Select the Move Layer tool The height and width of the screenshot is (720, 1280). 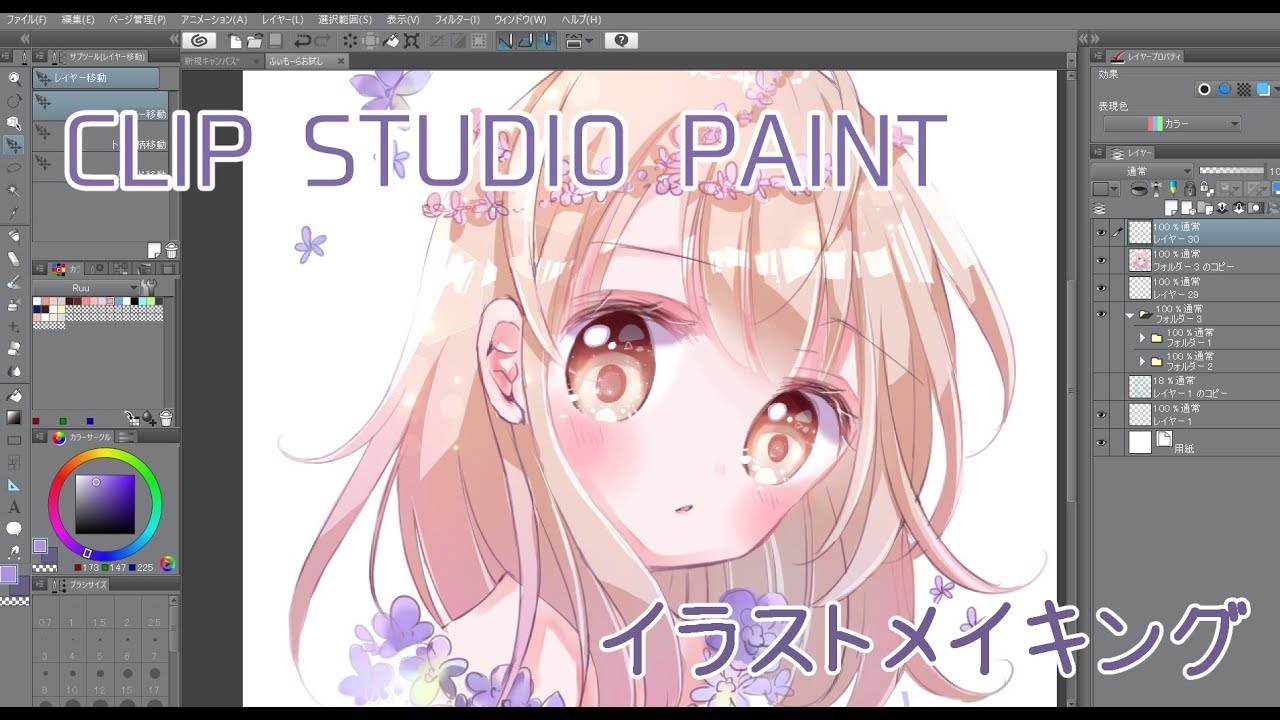coord(14,146)
